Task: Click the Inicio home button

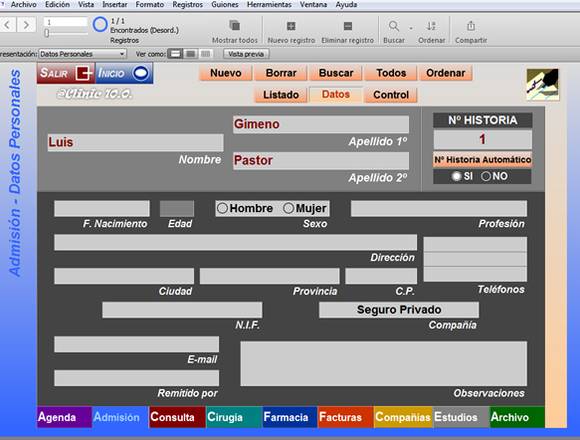Action: pyautogui.click(x=124, y=73)
